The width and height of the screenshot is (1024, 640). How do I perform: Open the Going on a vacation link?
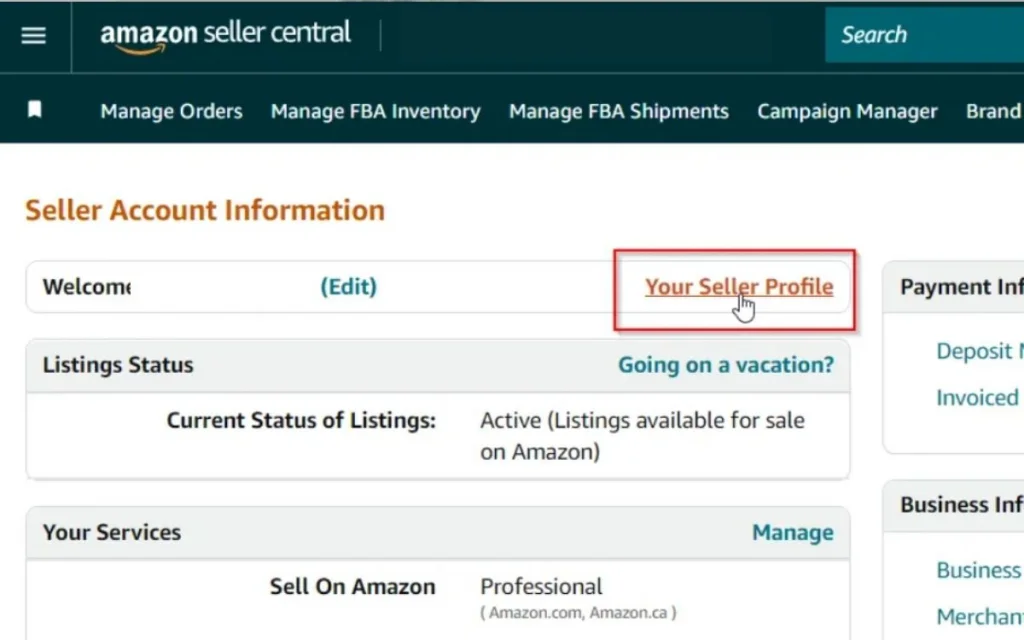(x=726, y=365)
